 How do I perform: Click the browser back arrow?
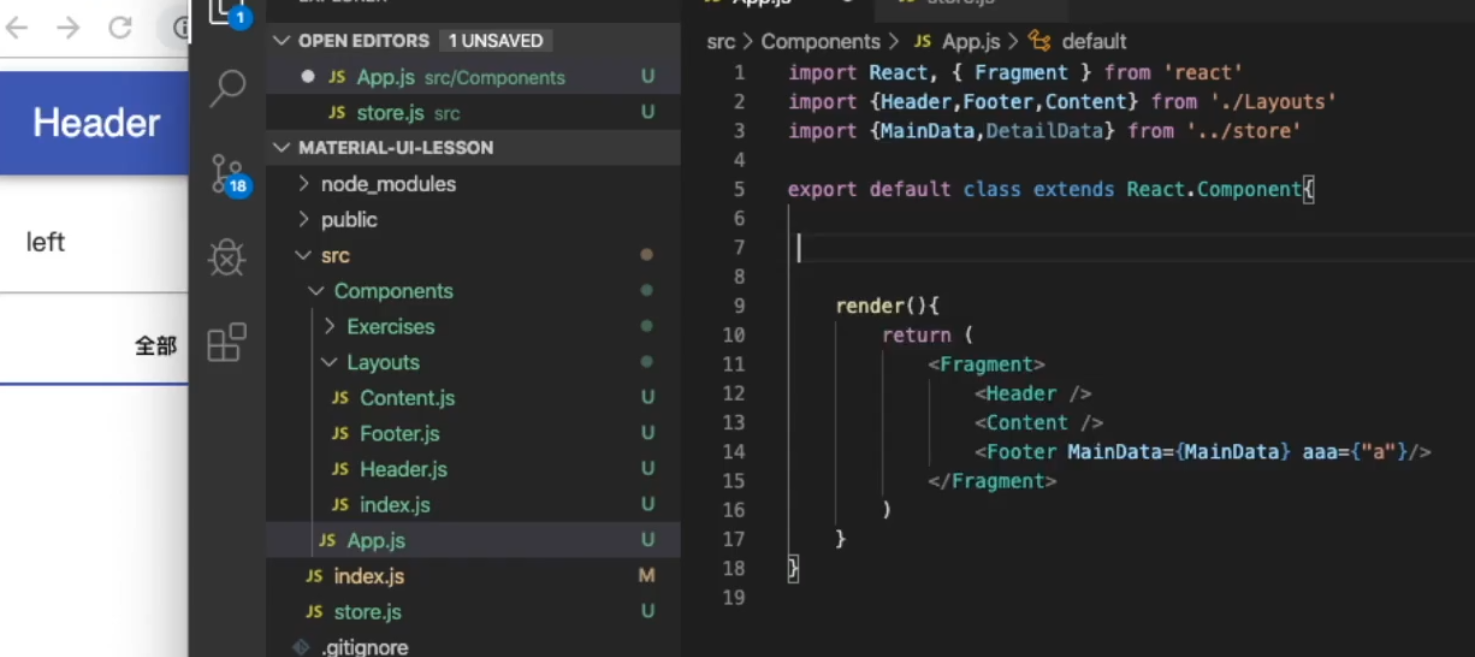[x=16, y=28]
